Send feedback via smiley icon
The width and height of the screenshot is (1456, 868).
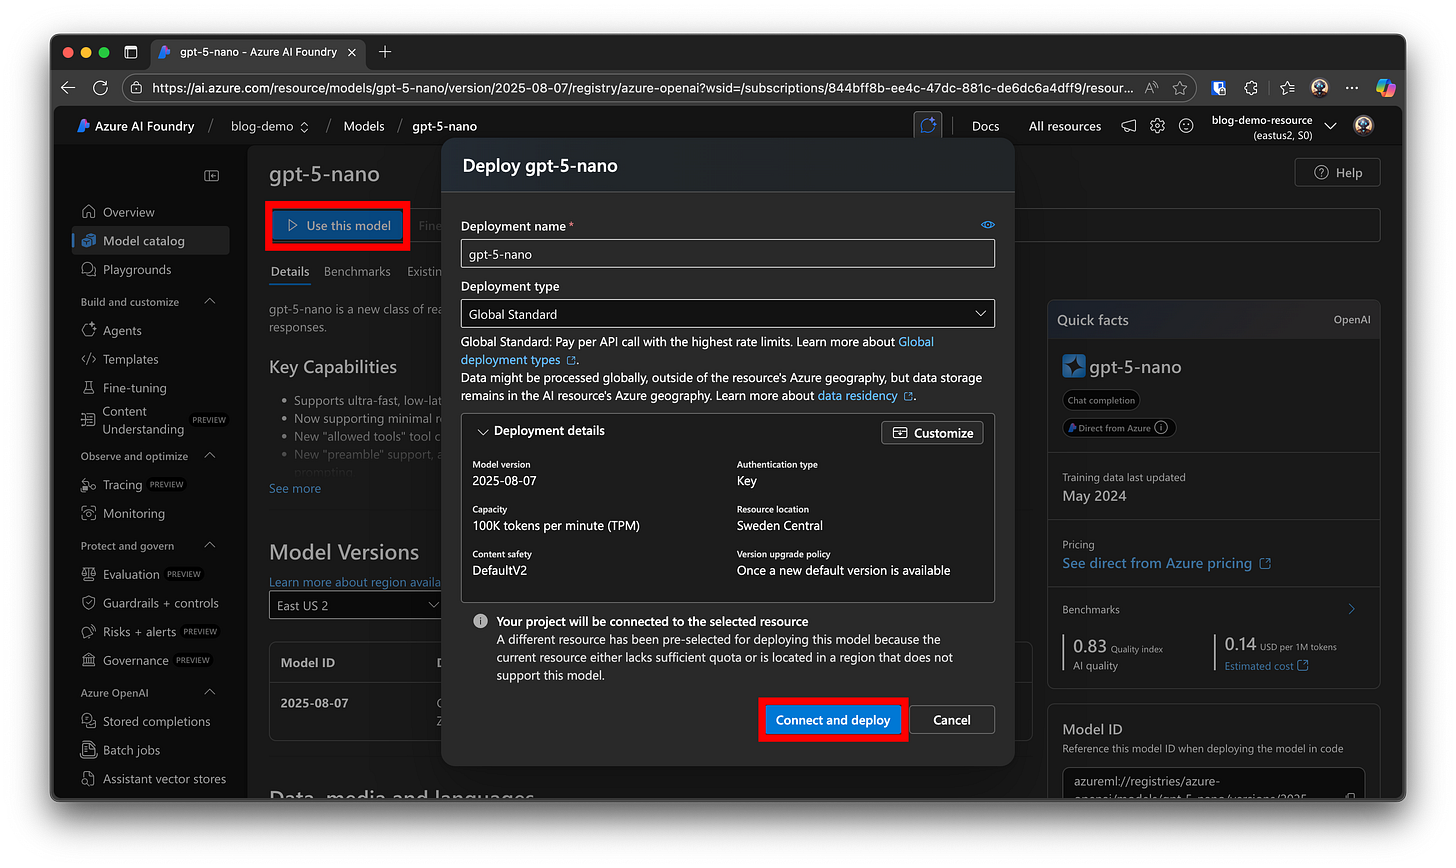(1186, 126)
